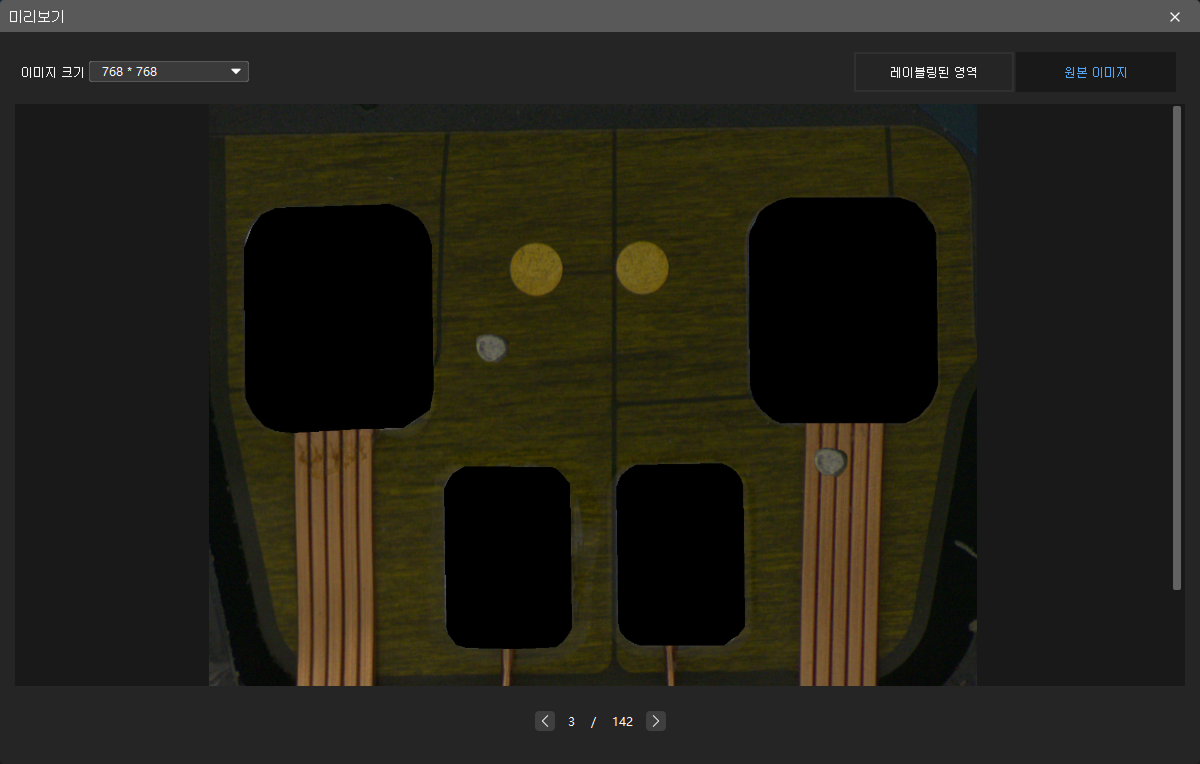
Task: Go to the previous image with the left arrow
Action: point(545,721)
